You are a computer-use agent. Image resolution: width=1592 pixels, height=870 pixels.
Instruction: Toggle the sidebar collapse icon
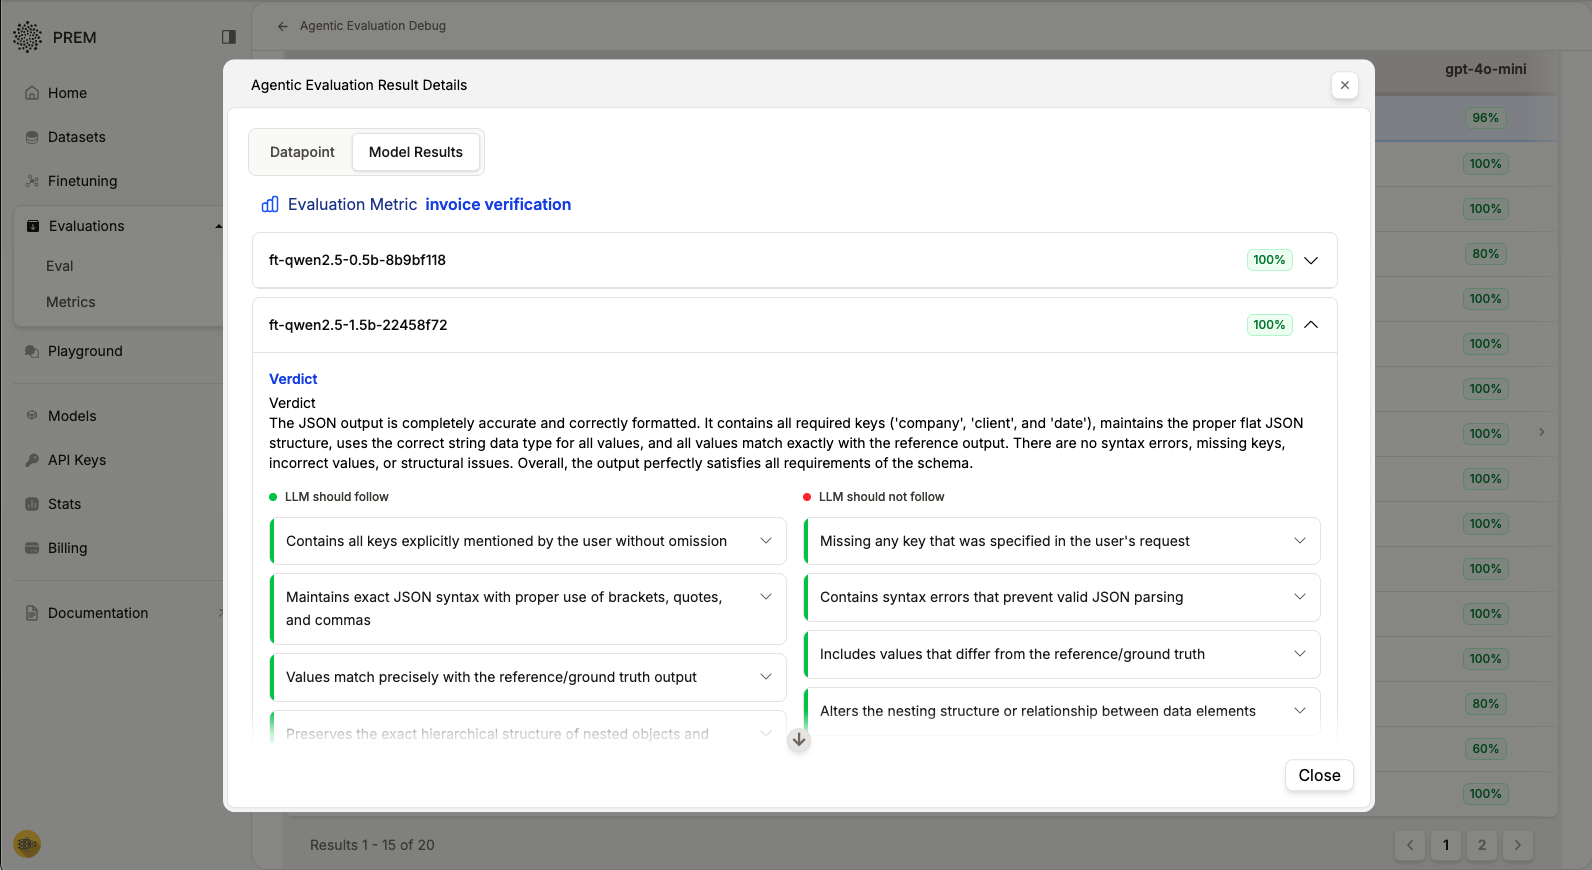(x=229, y=37)
